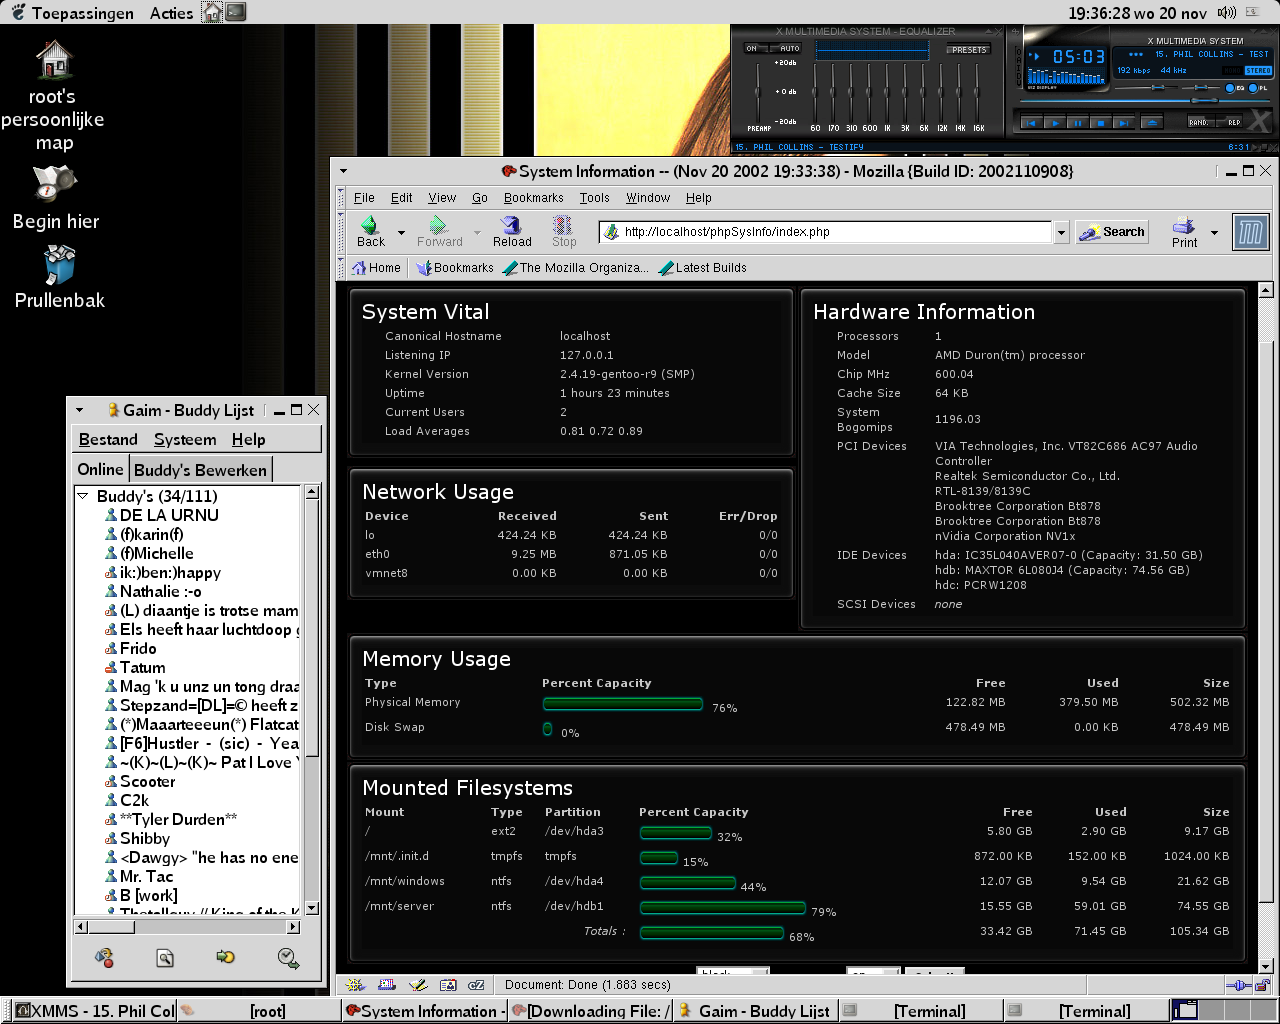This screenshot has height=1024, width=1280.
Task: Open The Mozilla Organization bookmark
Action: [576, 268]
